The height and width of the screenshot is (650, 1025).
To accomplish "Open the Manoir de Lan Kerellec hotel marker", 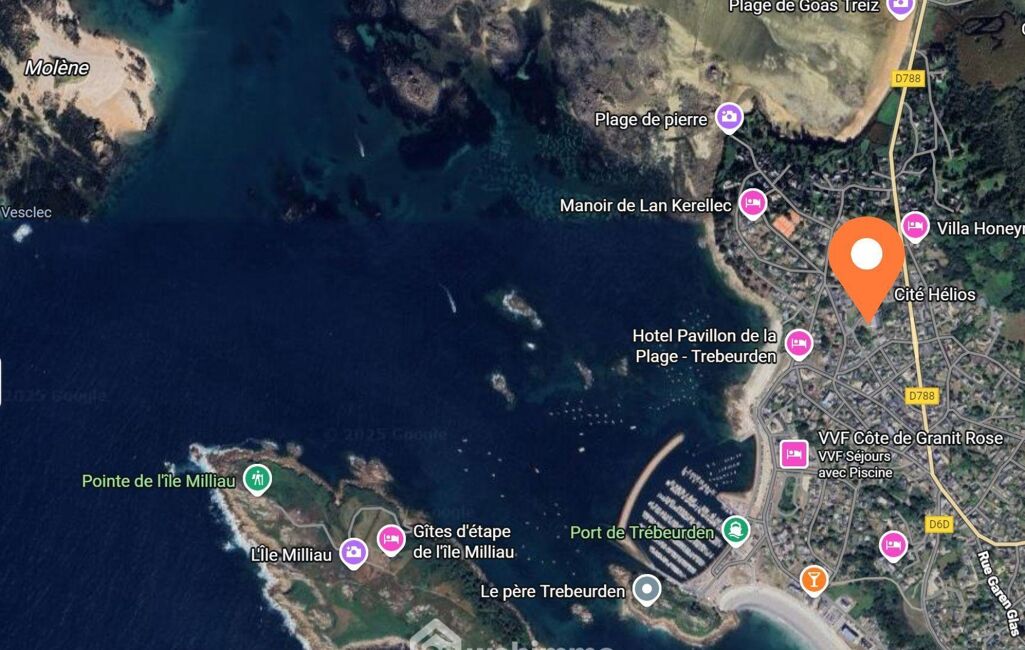I will tap(752, 203).
